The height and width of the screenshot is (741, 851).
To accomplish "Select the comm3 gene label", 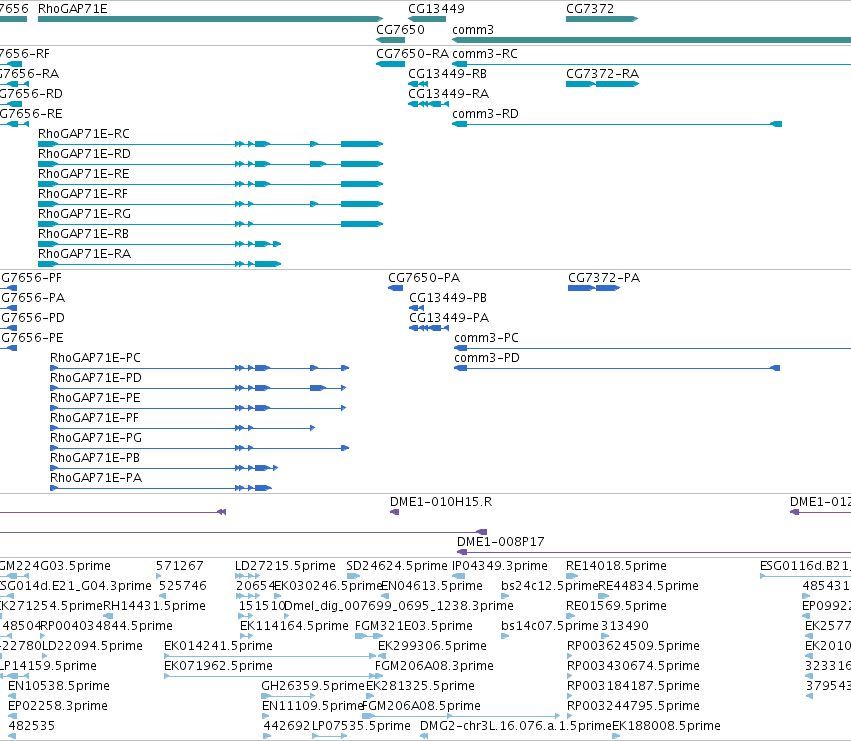I will (x=473, y=29).
